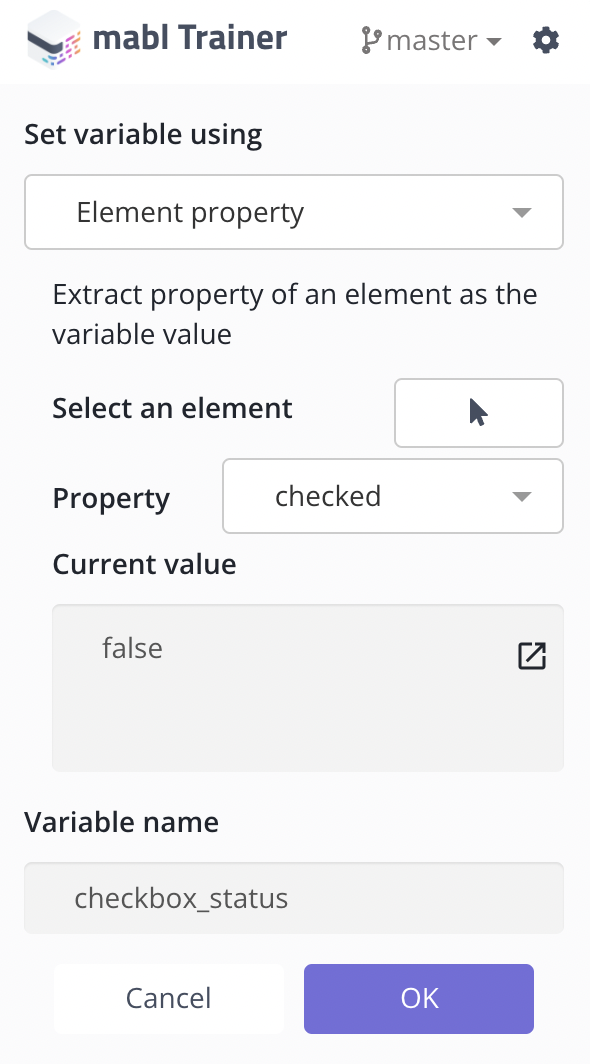Open the checked property dropdown
This screenshot has width=590, height=1064.
click(x=393, y=496)
